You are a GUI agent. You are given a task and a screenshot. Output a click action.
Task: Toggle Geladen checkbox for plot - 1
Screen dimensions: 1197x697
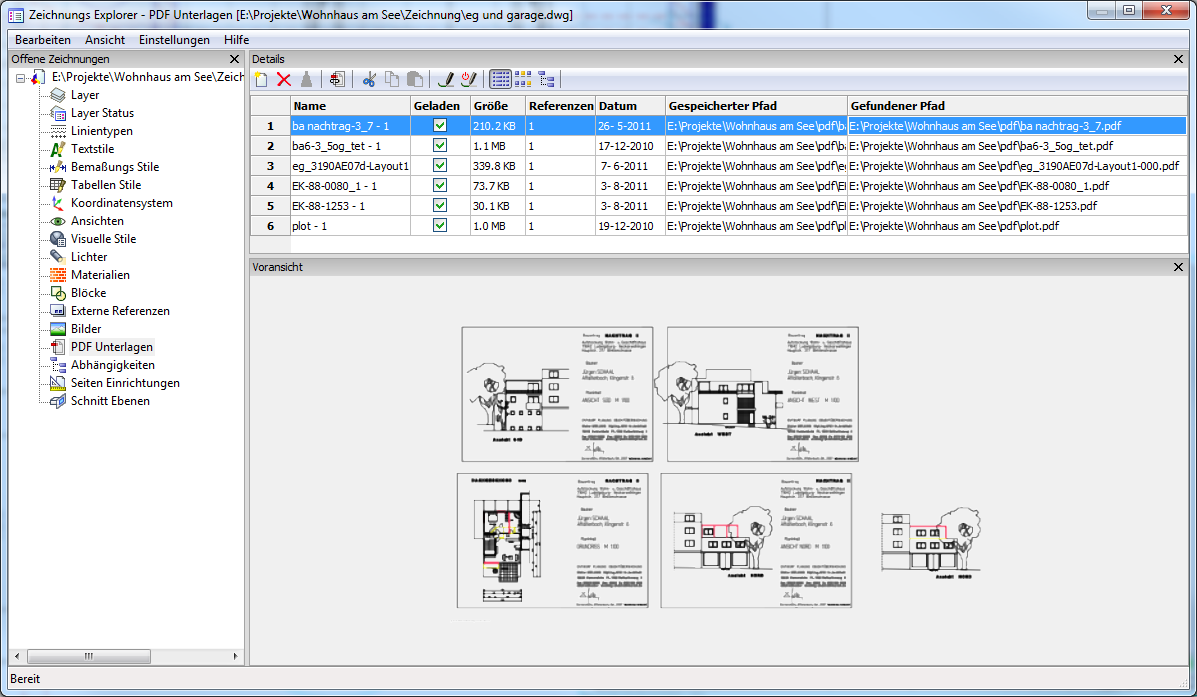[x=440, y=225]
